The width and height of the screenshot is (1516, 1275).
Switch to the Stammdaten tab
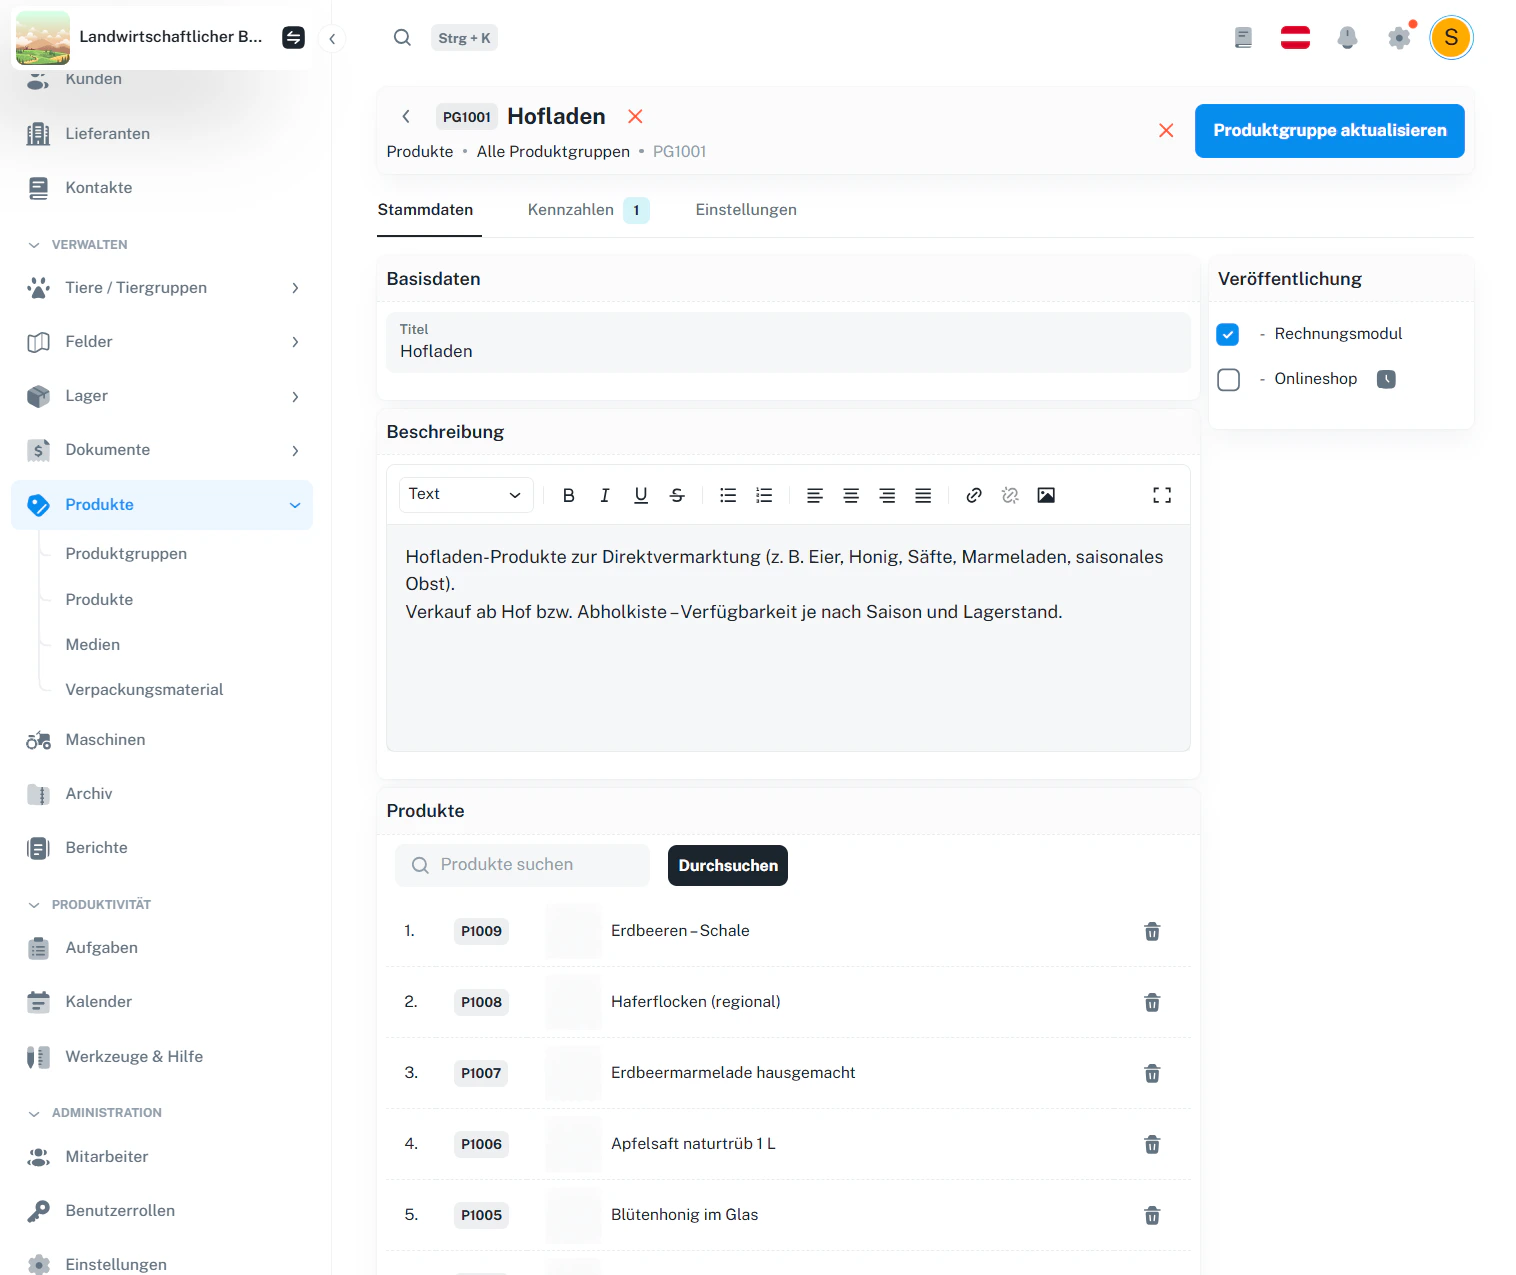click(426, 210)
